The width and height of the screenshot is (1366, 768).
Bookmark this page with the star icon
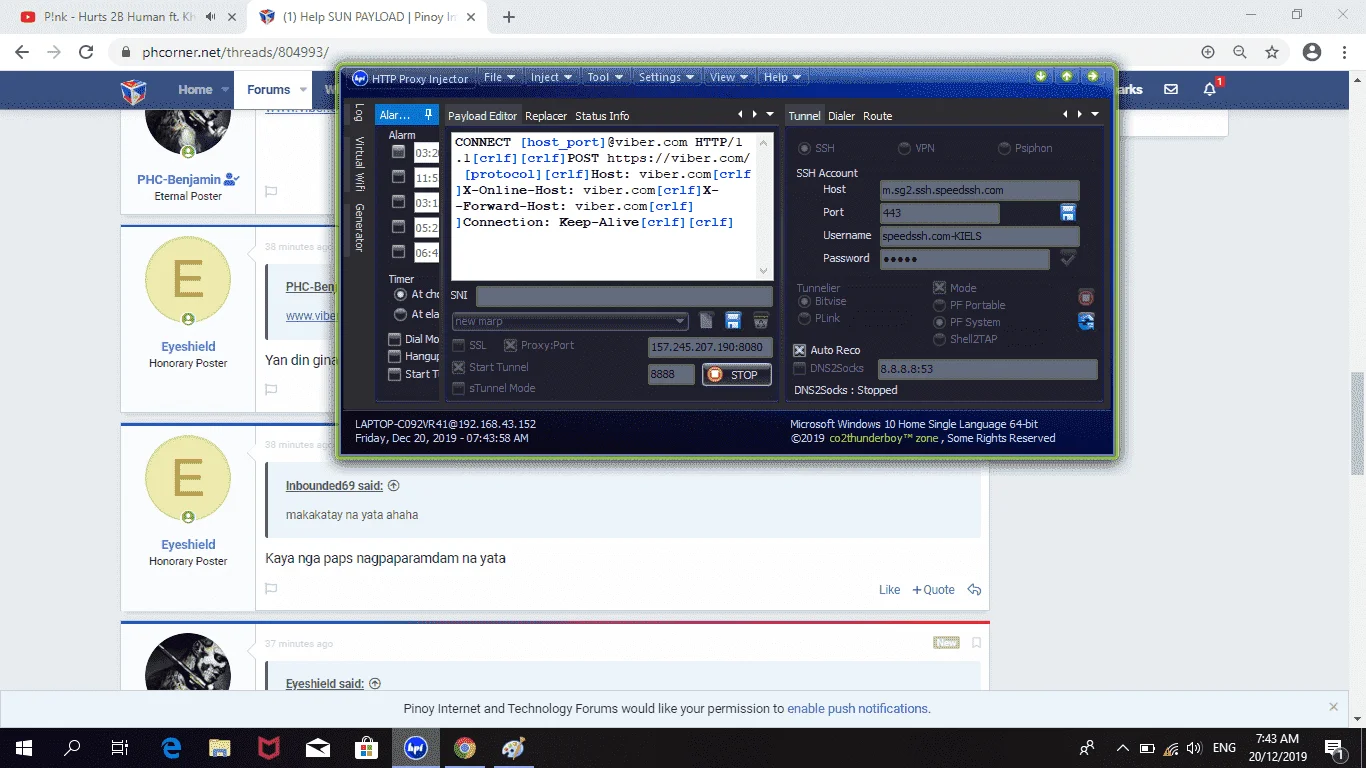[x=1272, y=52]
